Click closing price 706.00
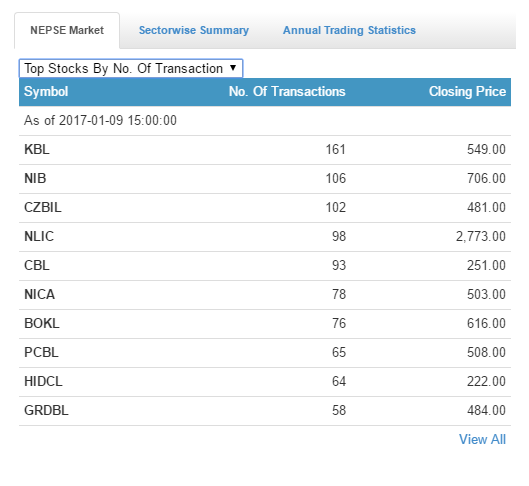 (486, 179)
